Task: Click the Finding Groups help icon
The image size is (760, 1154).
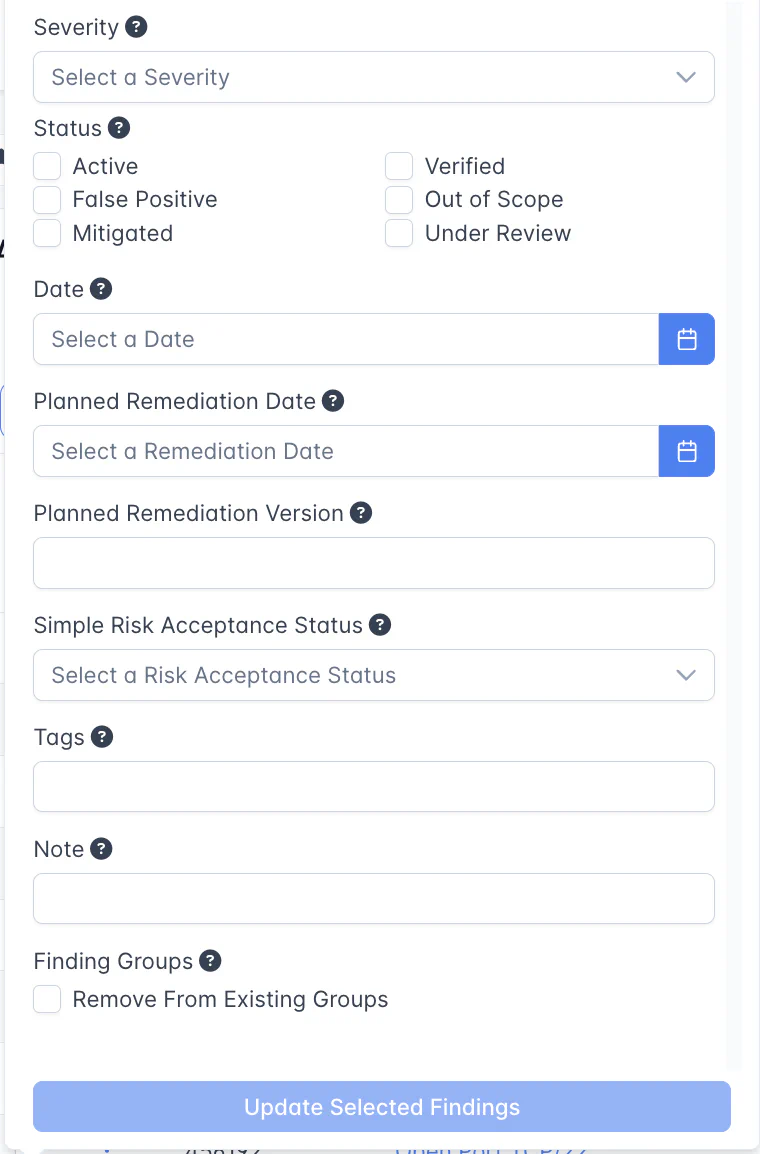Action: [210, 961]
